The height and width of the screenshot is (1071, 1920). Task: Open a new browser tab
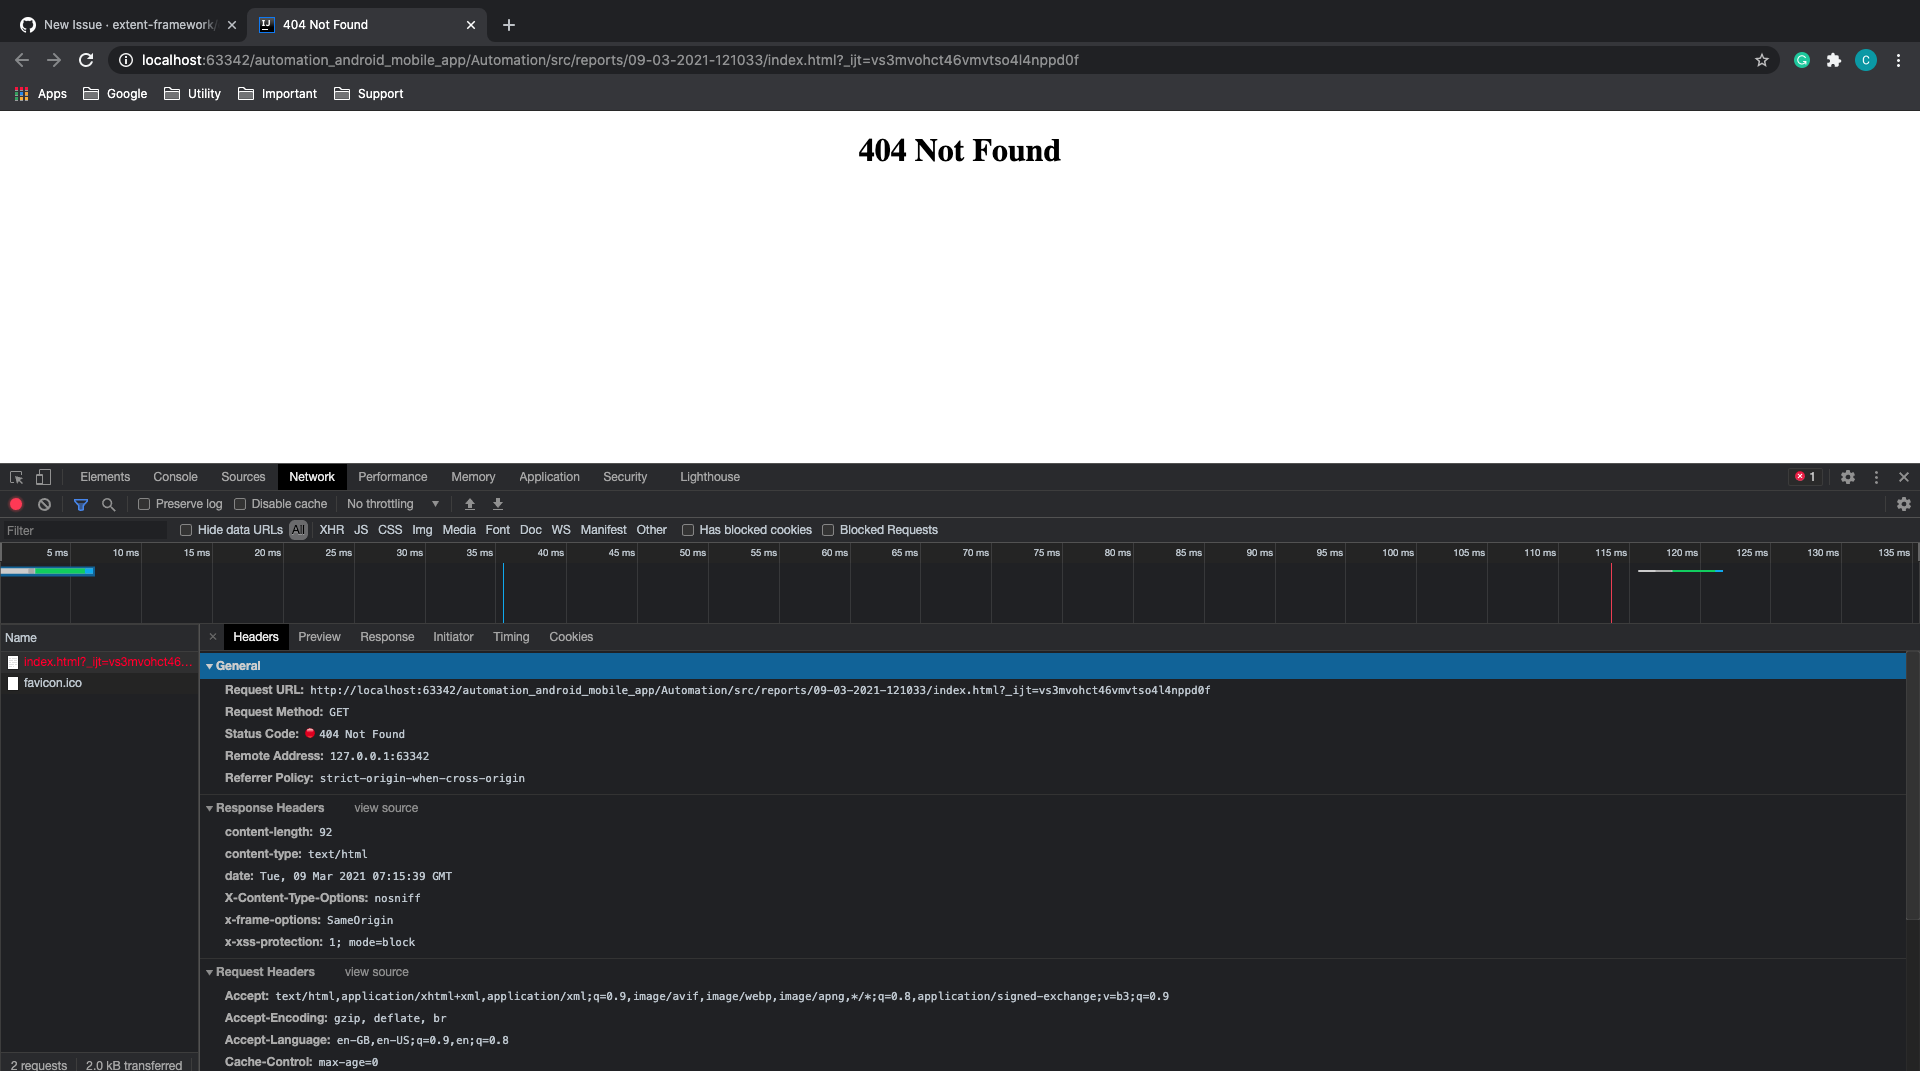pyautogui.click(x=509, y=25)
